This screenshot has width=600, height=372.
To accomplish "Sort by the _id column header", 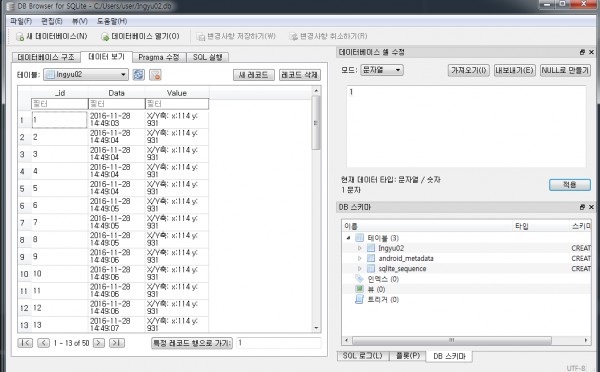I will pyautogui.click(x=60, y=93).
